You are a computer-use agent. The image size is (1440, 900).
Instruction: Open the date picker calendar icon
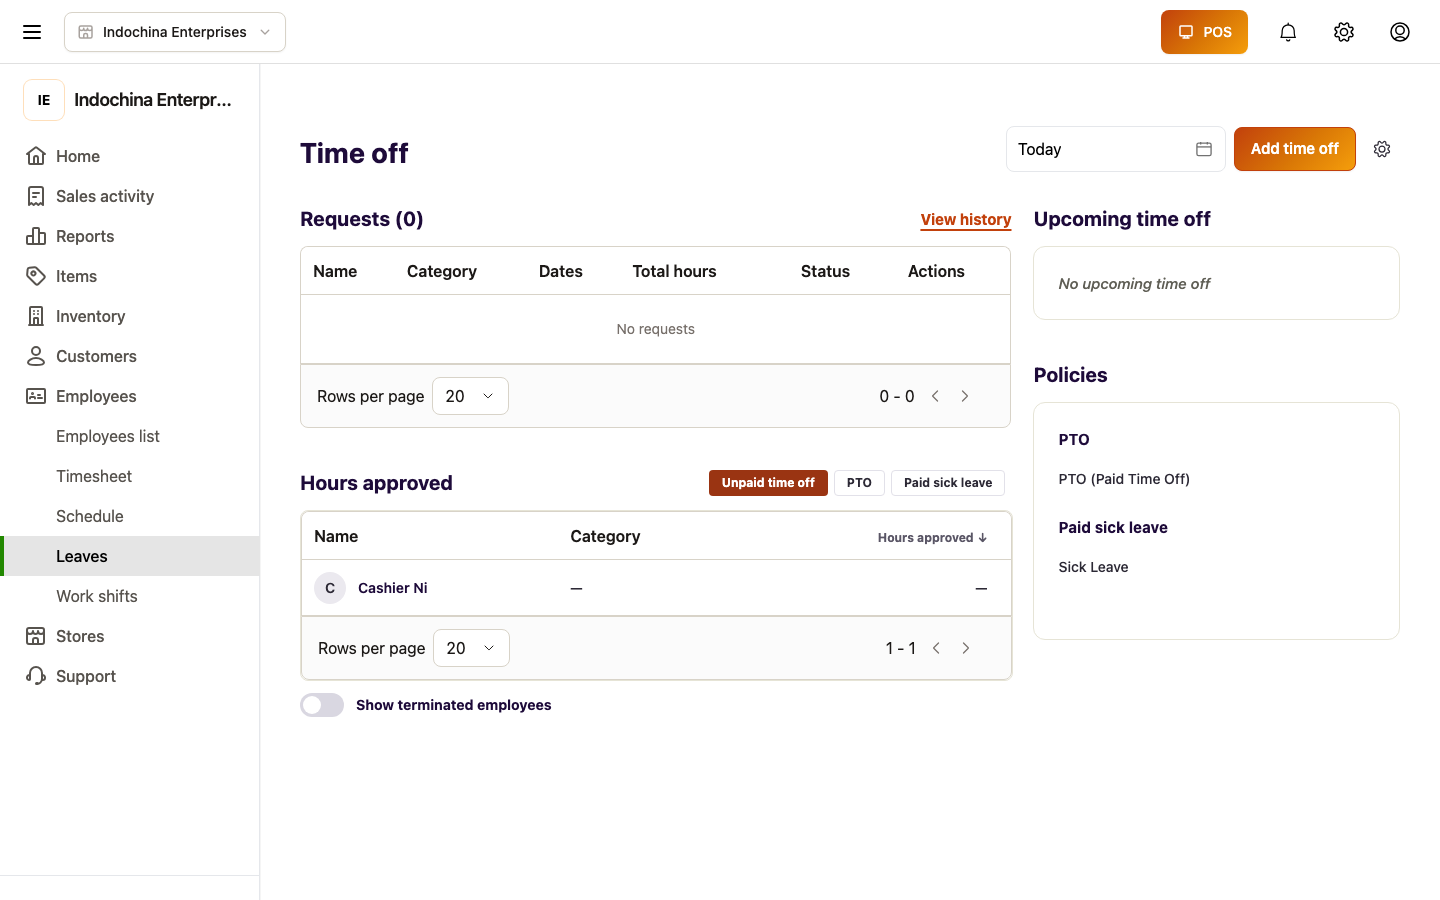(x=1204, y=149)
